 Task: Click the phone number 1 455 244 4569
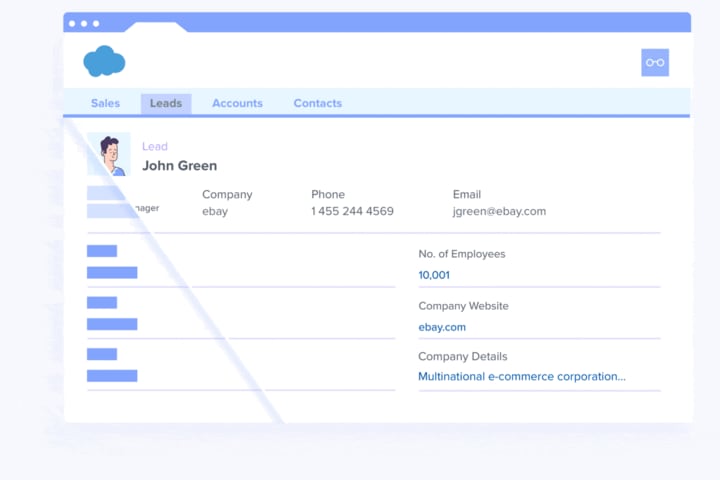click(x=352, y=211)
